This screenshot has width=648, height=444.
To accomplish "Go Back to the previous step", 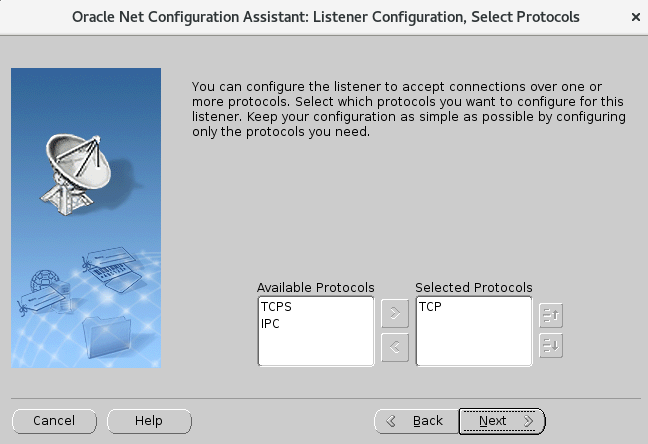I will [417, 421].
